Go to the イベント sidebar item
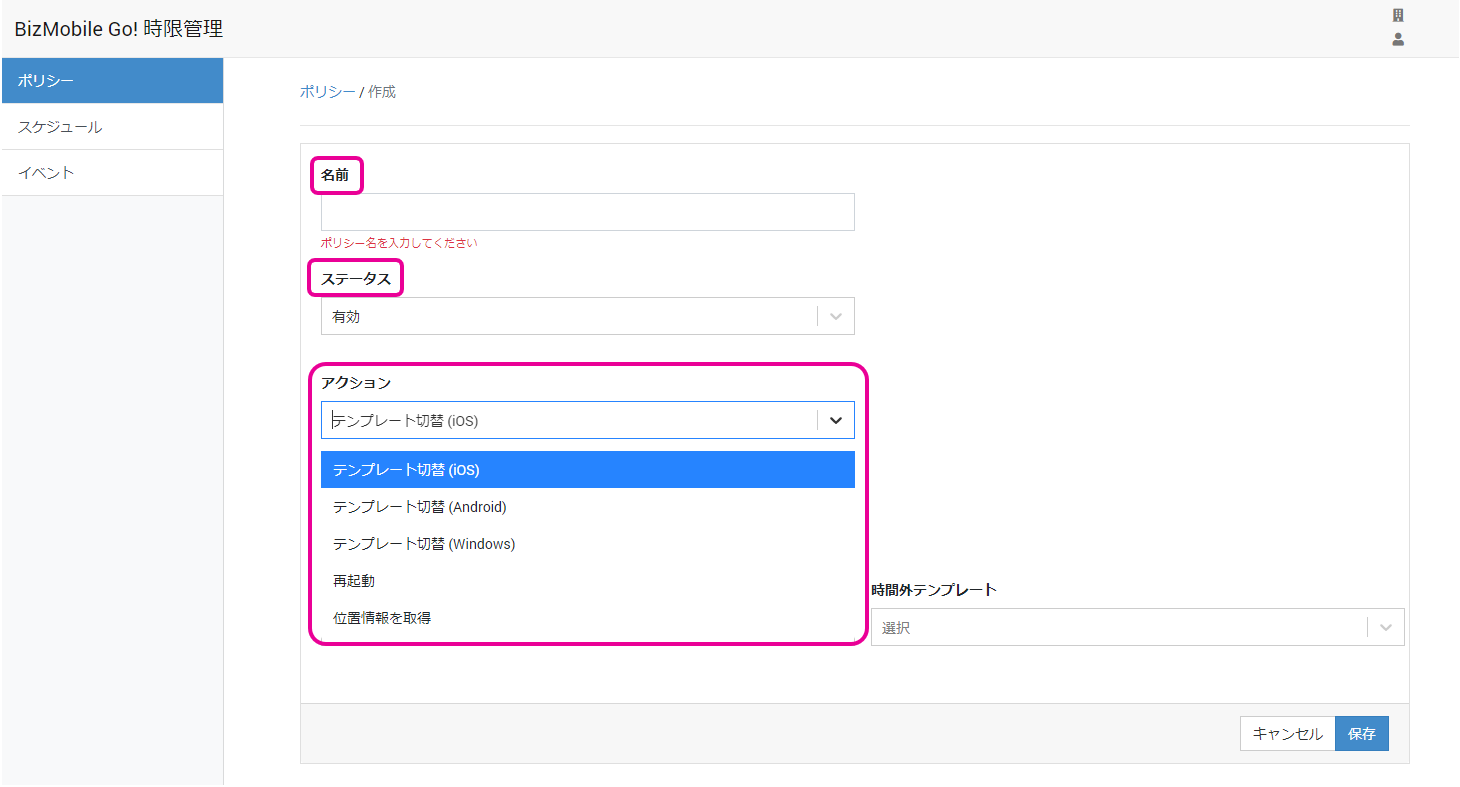 point(112,173)
